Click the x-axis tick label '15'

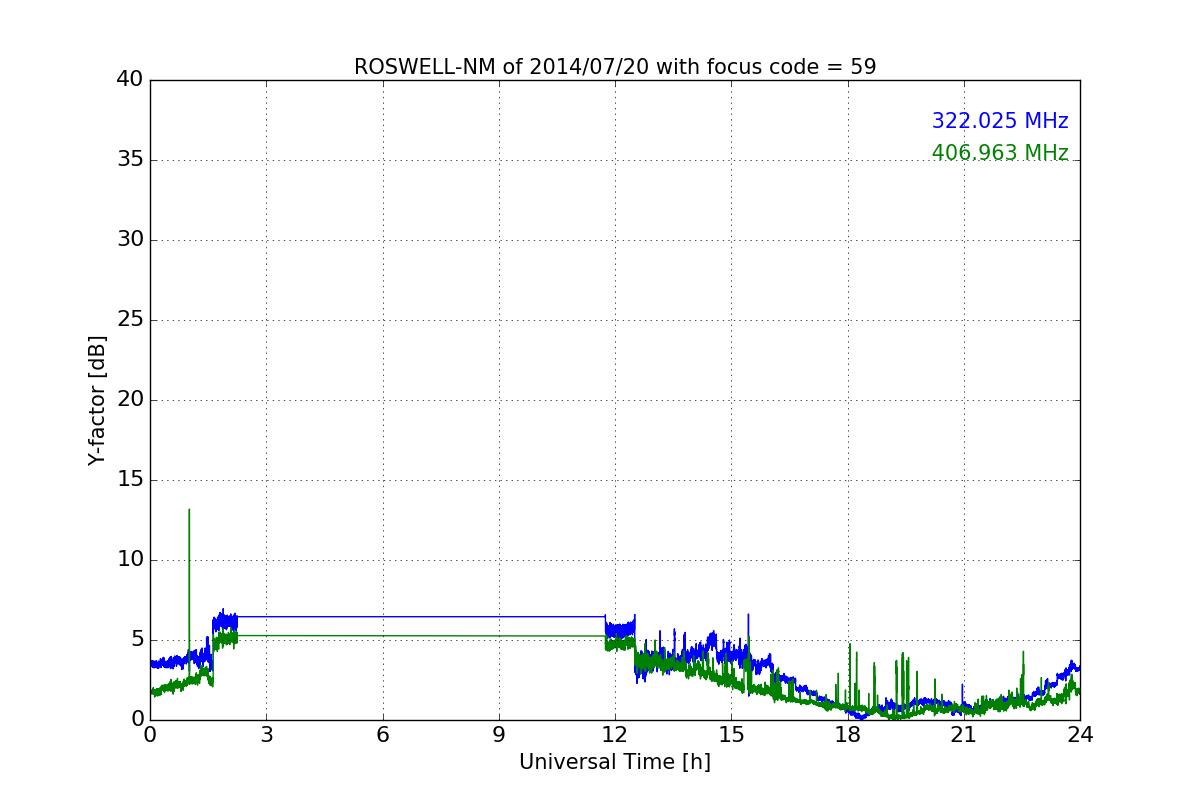click(731, 735)
